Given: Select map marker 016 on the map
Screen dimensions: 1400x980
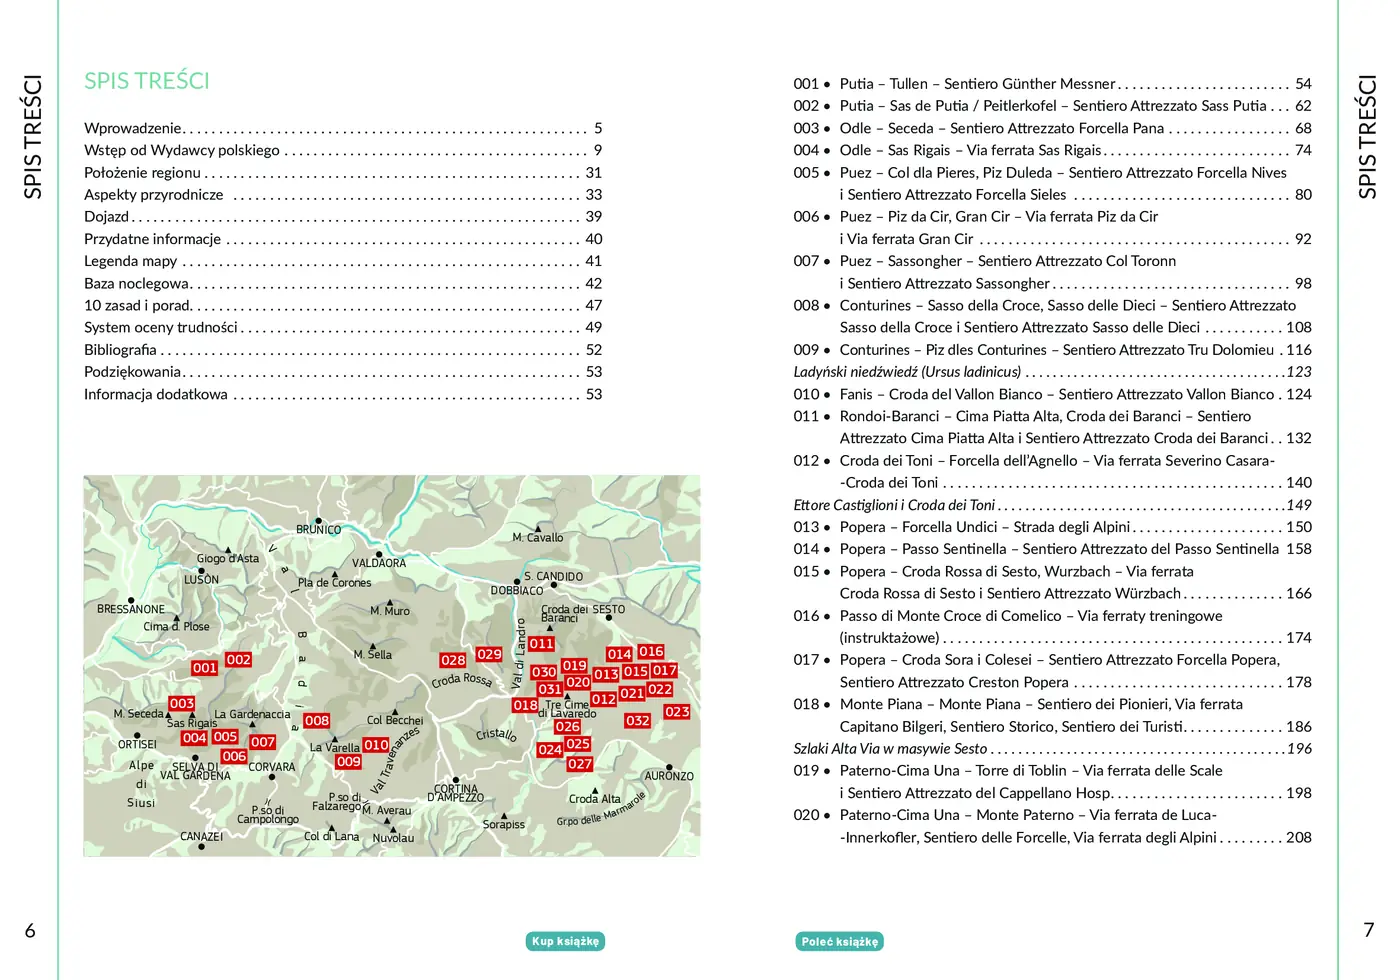Looking at the screenshot, I should coord(651,651).
